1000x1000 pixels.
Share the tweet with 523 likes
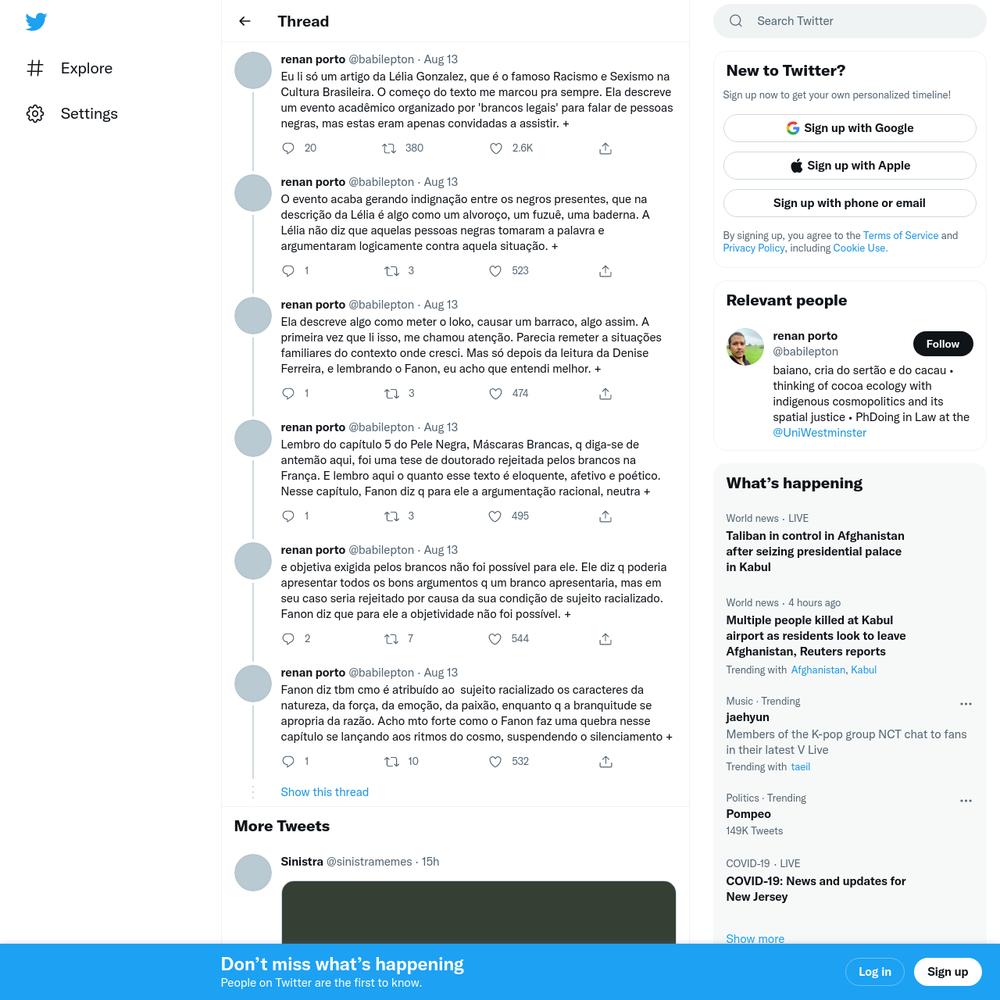pyautogui.click(x=605, y=271)
